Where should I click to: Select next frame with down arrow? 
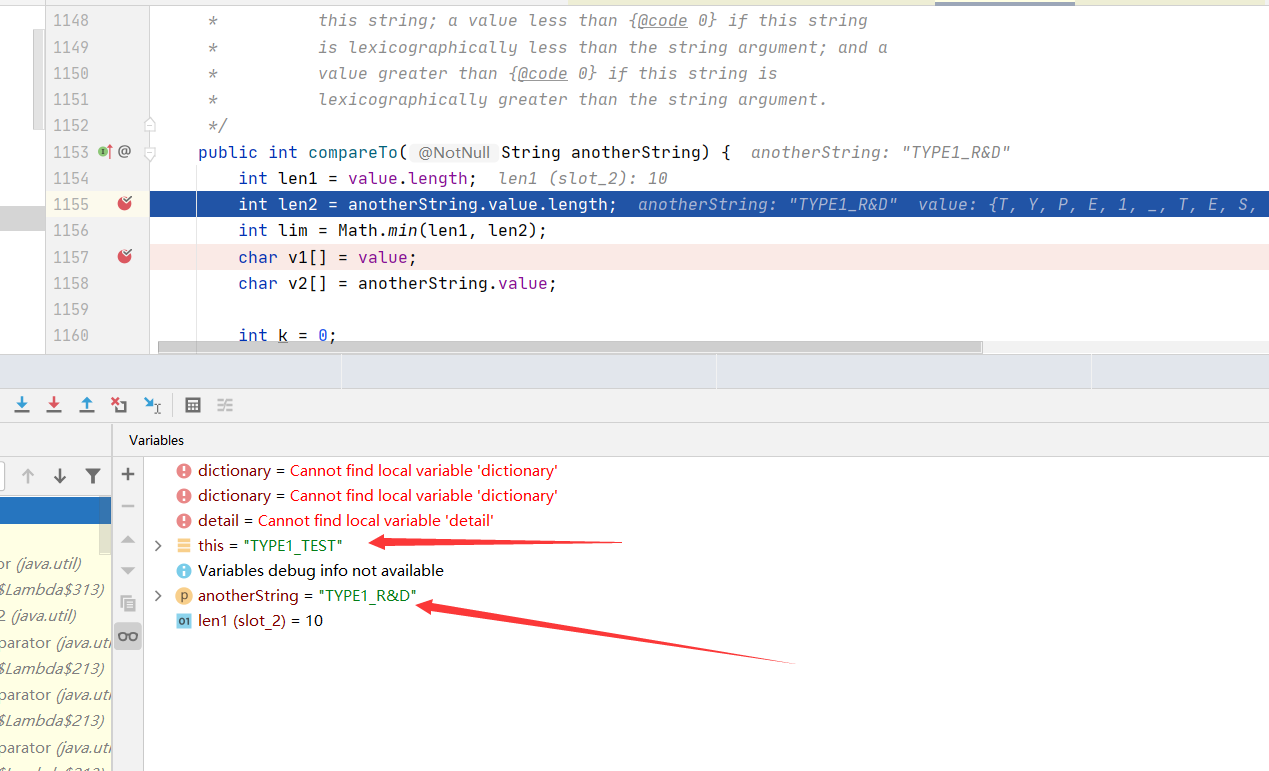tap(60, 476)
